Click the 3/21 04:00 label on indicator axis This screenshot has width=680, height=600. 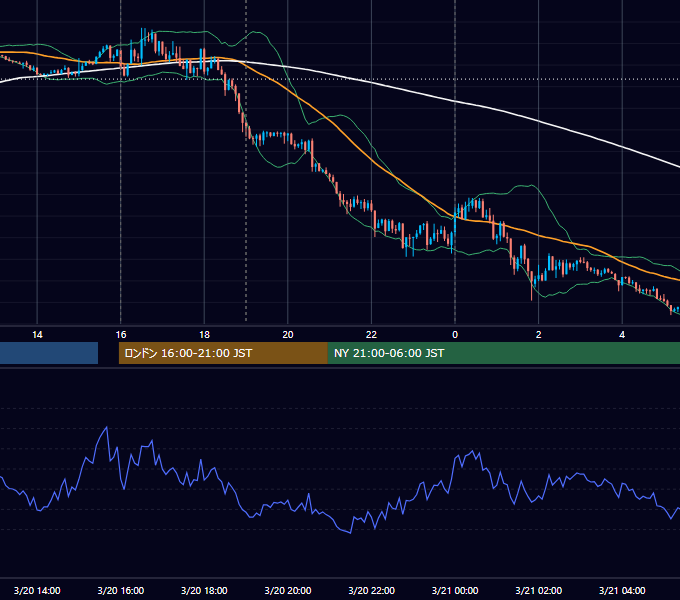point(622,590)
